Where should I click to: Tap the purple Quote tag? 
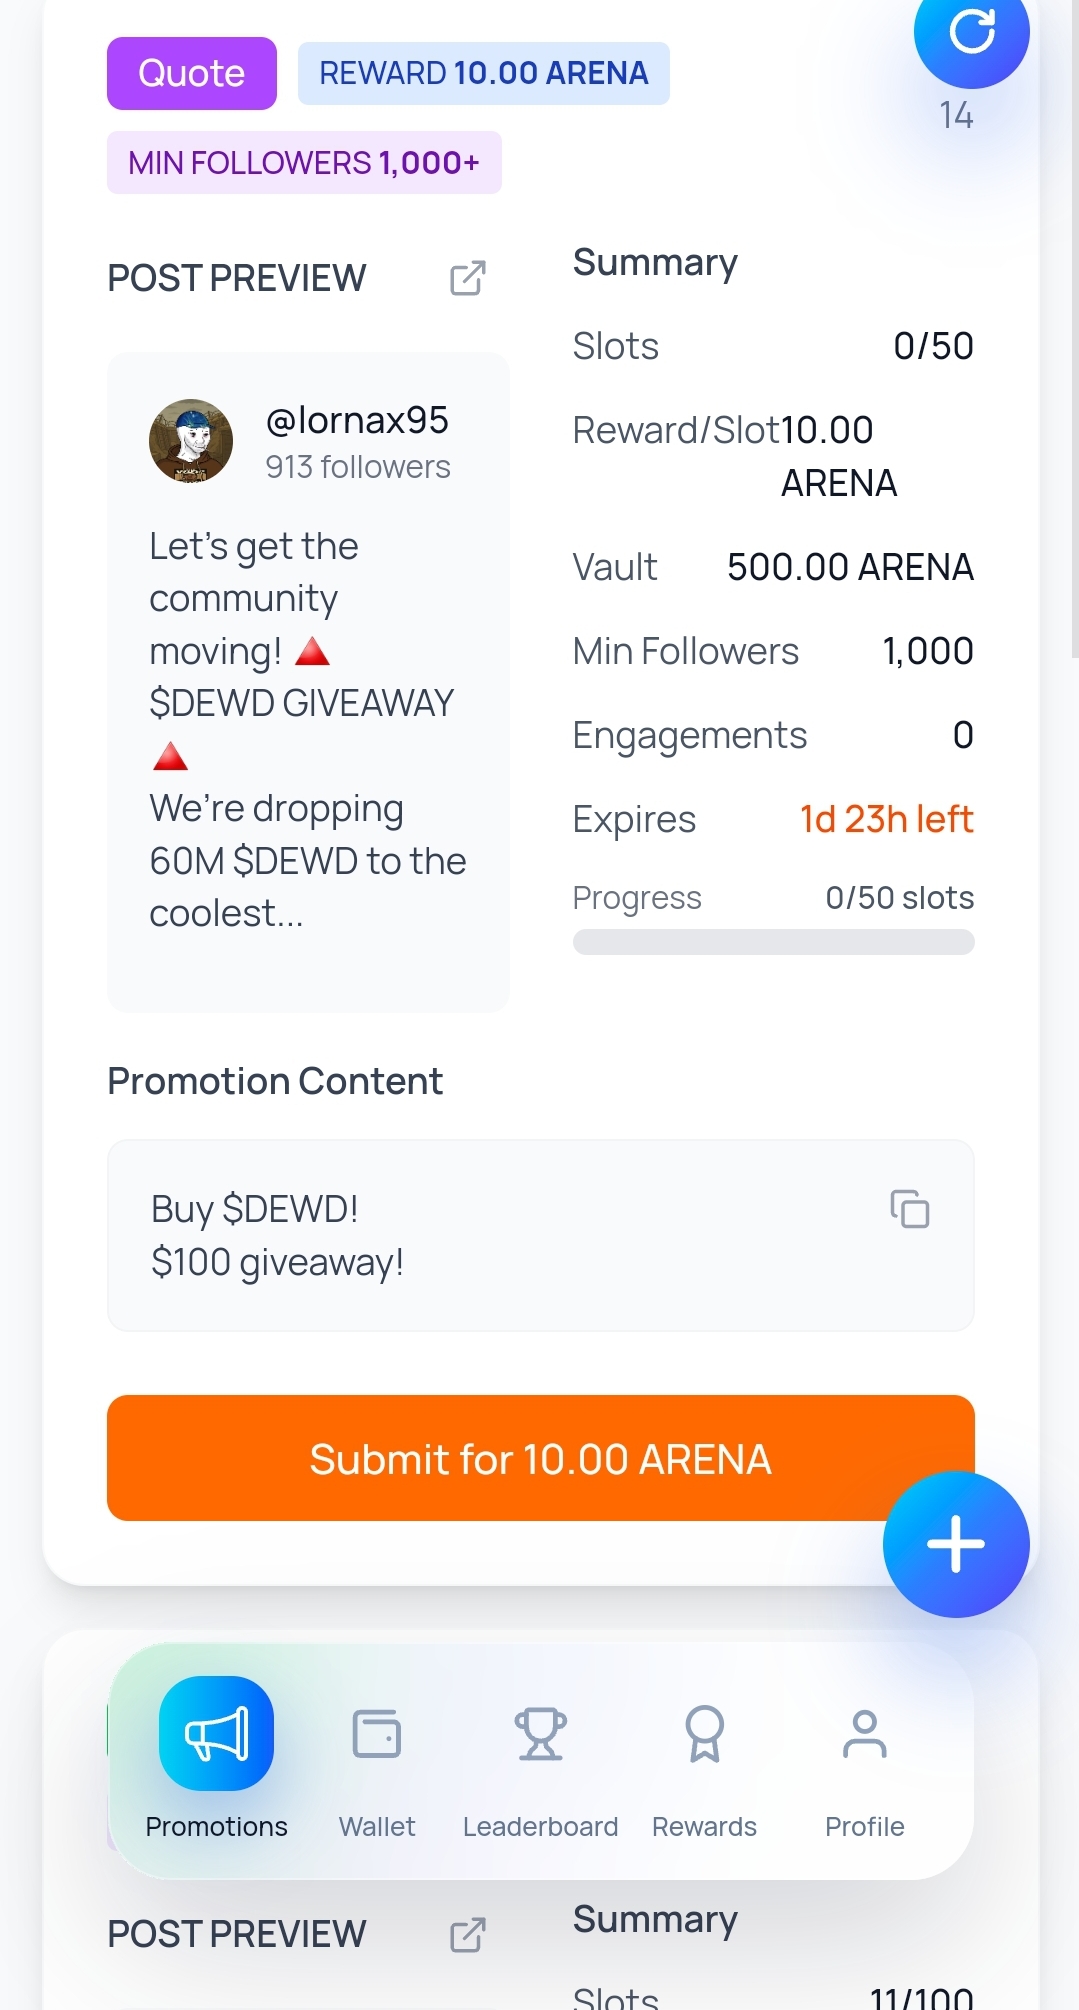(192, 73)
